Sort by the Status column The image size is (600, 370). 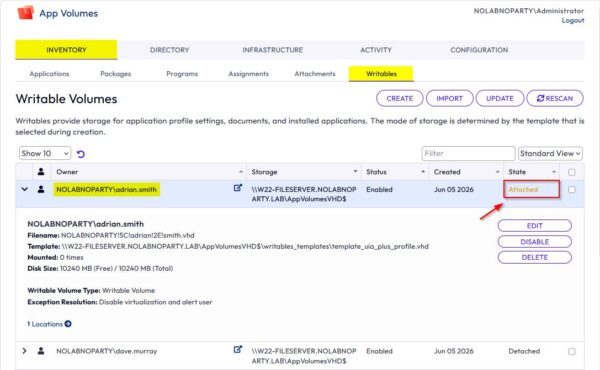pyautogui.click(x=395, y=172)
